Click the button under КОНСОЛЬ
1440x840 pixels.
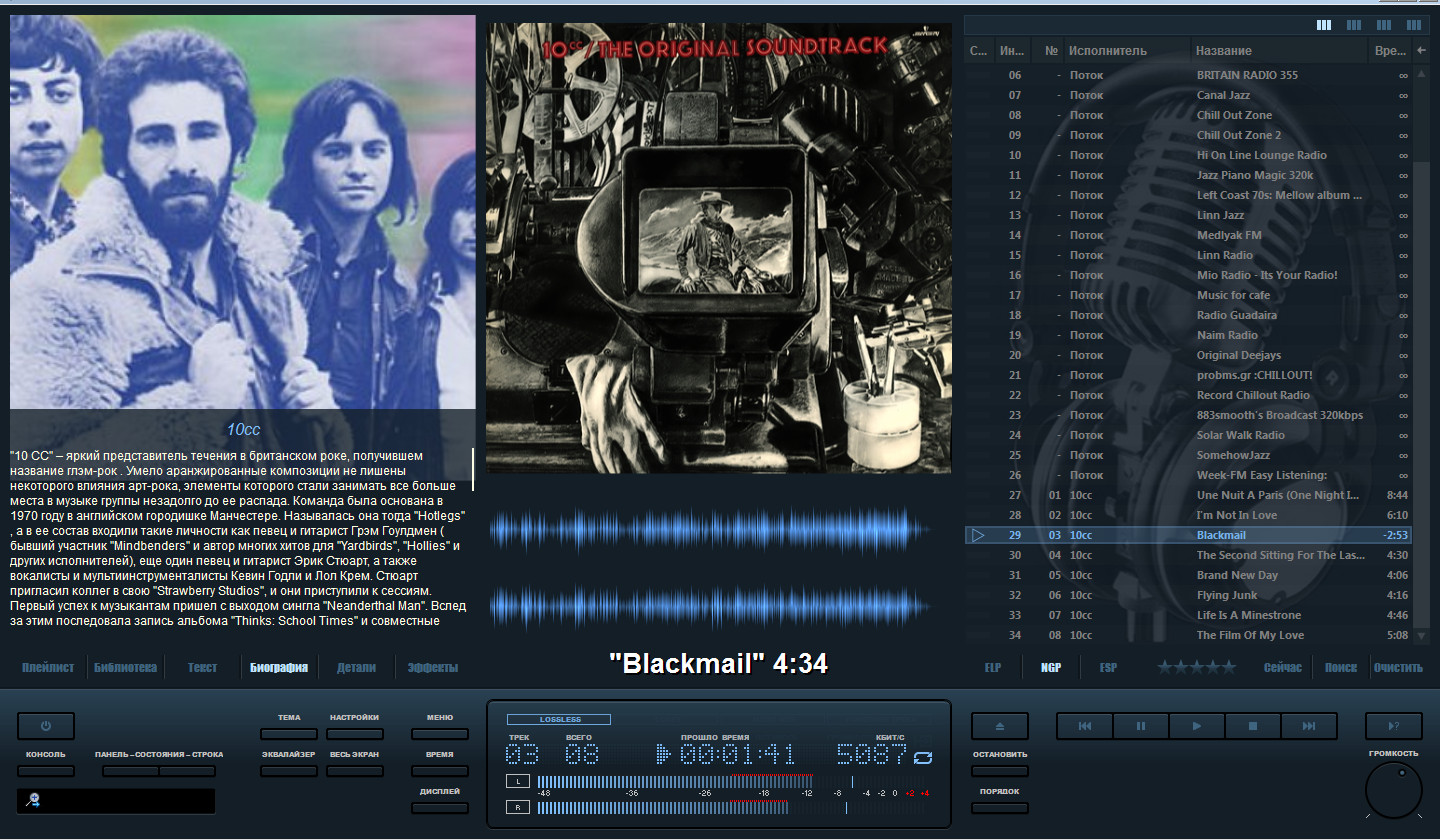45,771
